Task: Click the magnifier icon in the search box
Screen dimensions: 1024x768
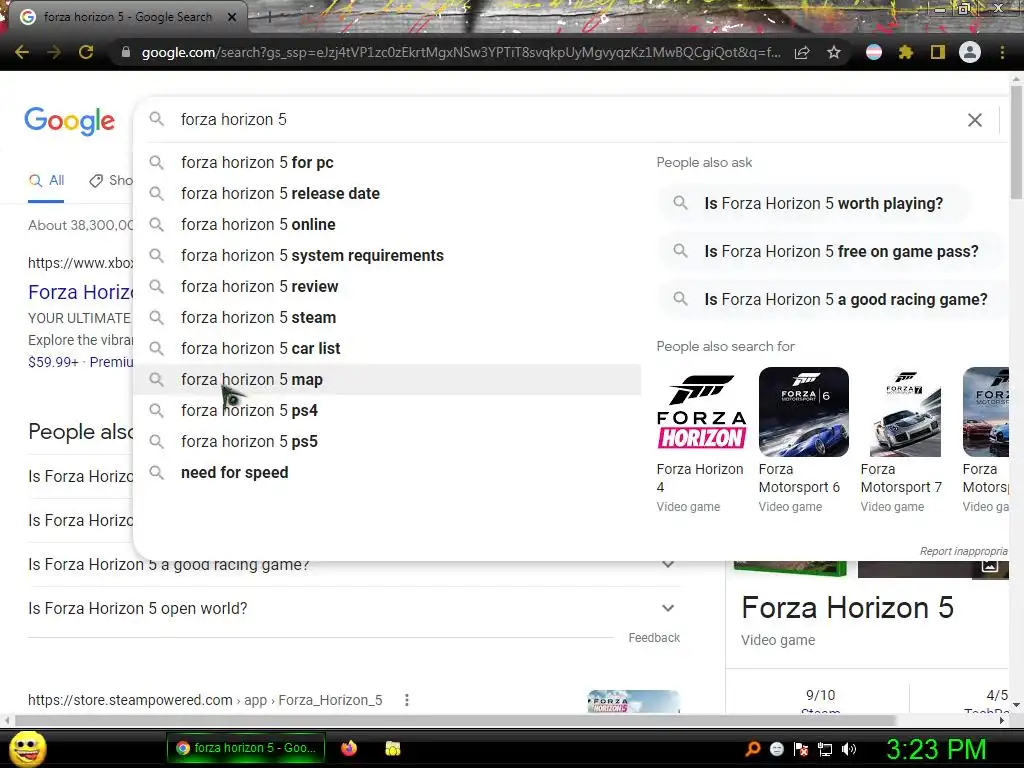Action: [x=156, y=119]
